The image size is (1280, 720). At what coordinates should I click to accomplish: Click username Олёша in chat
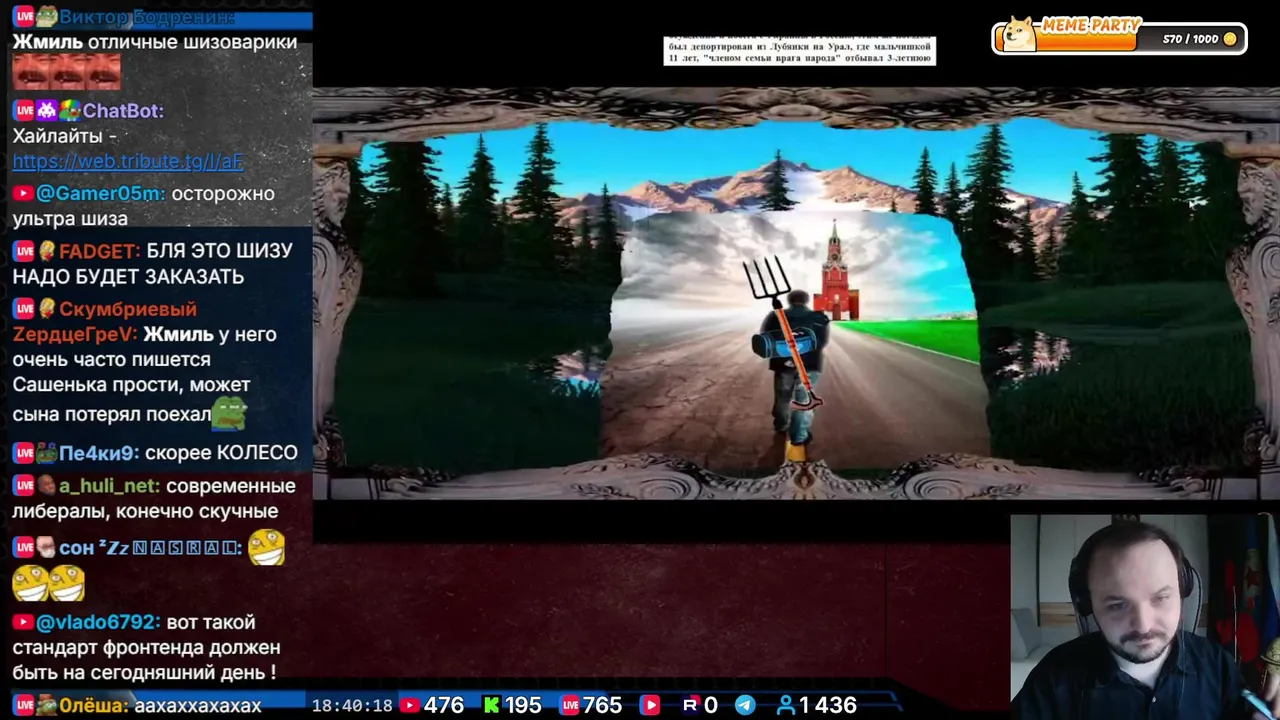coord(93,705)
